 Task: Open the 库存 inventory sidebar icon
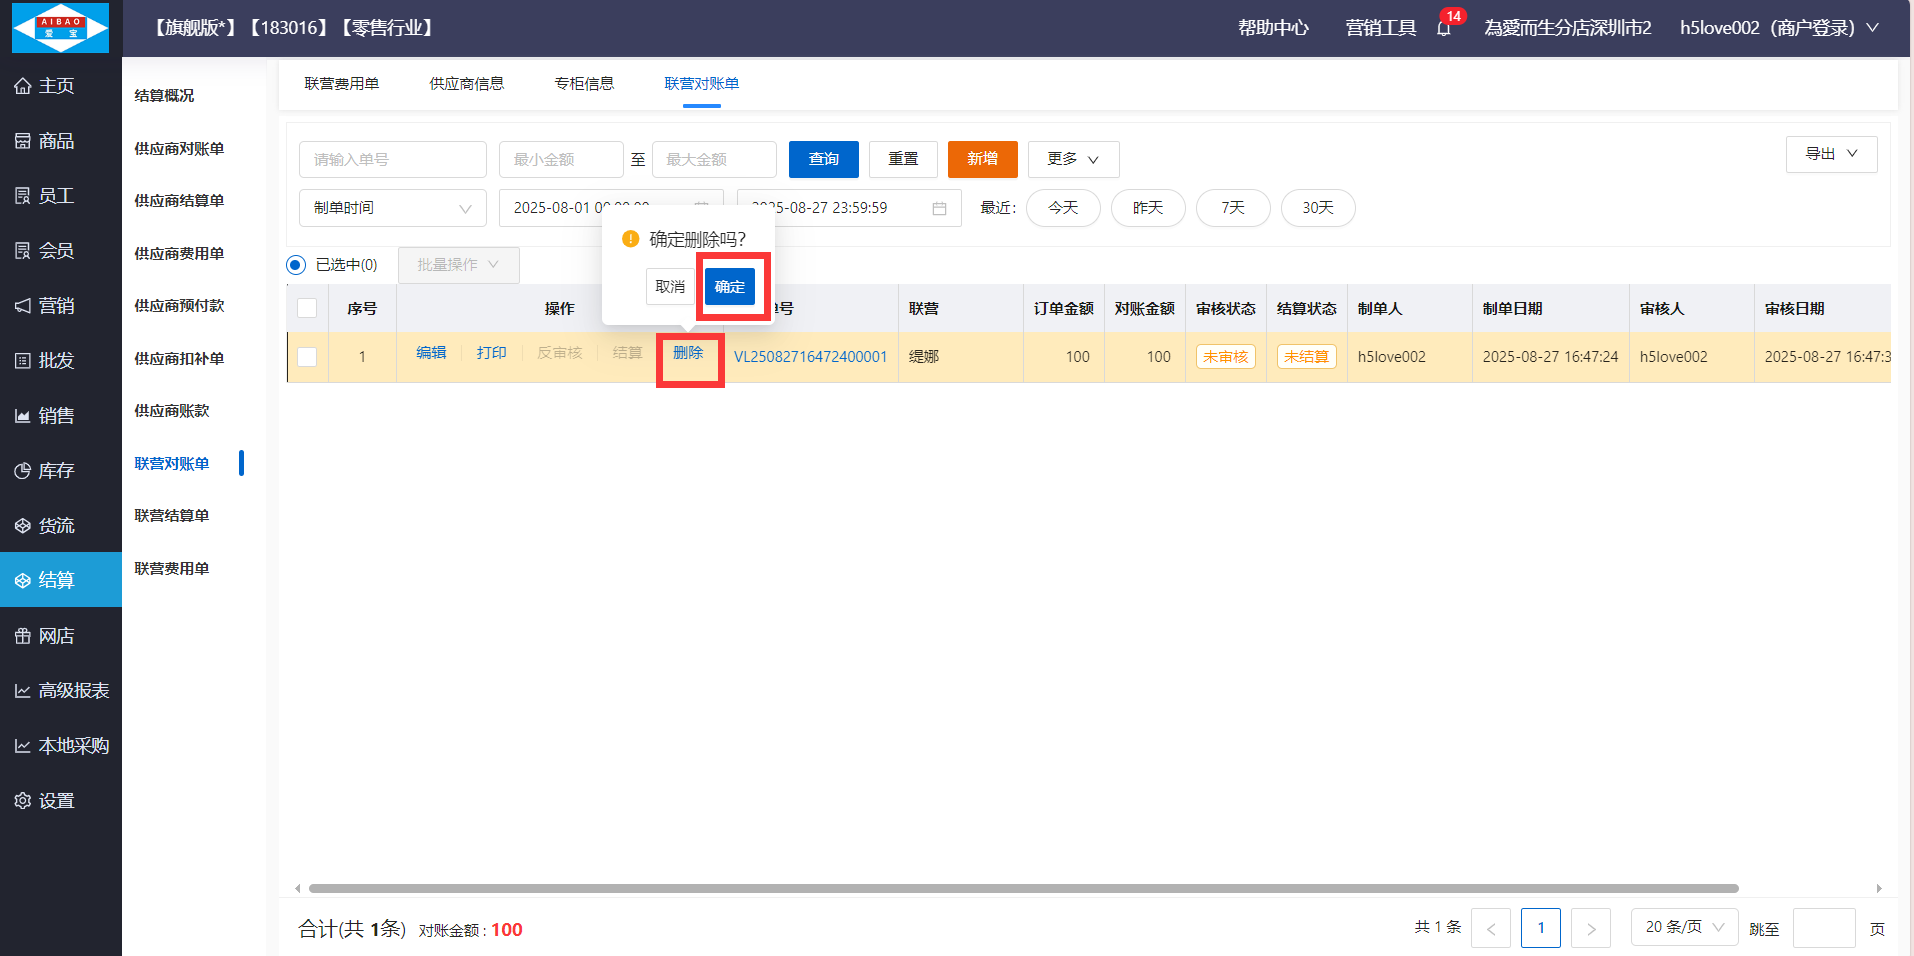click(23, 471)
